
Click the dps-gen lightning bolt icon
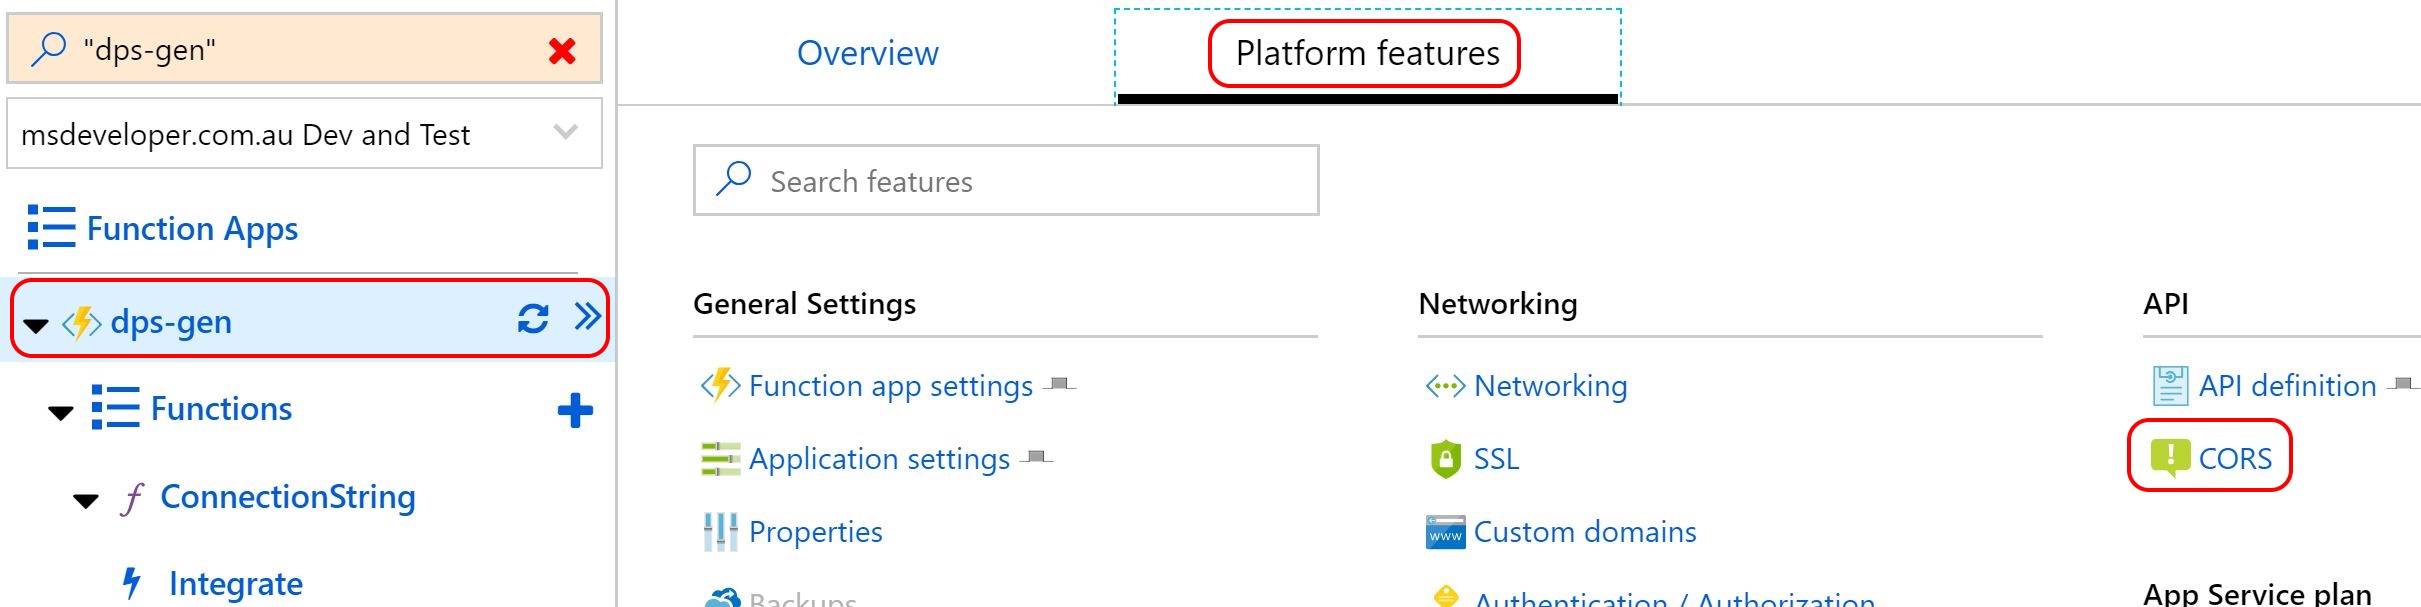(82, 323)
